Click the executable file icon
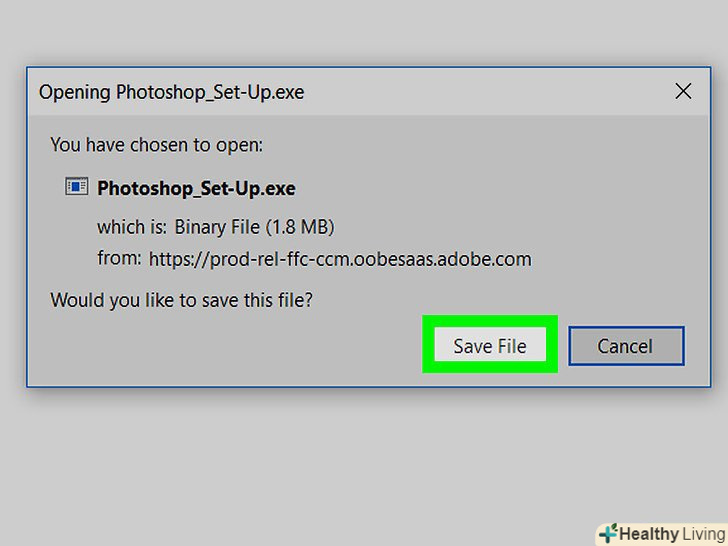 [x=76, y=187]
